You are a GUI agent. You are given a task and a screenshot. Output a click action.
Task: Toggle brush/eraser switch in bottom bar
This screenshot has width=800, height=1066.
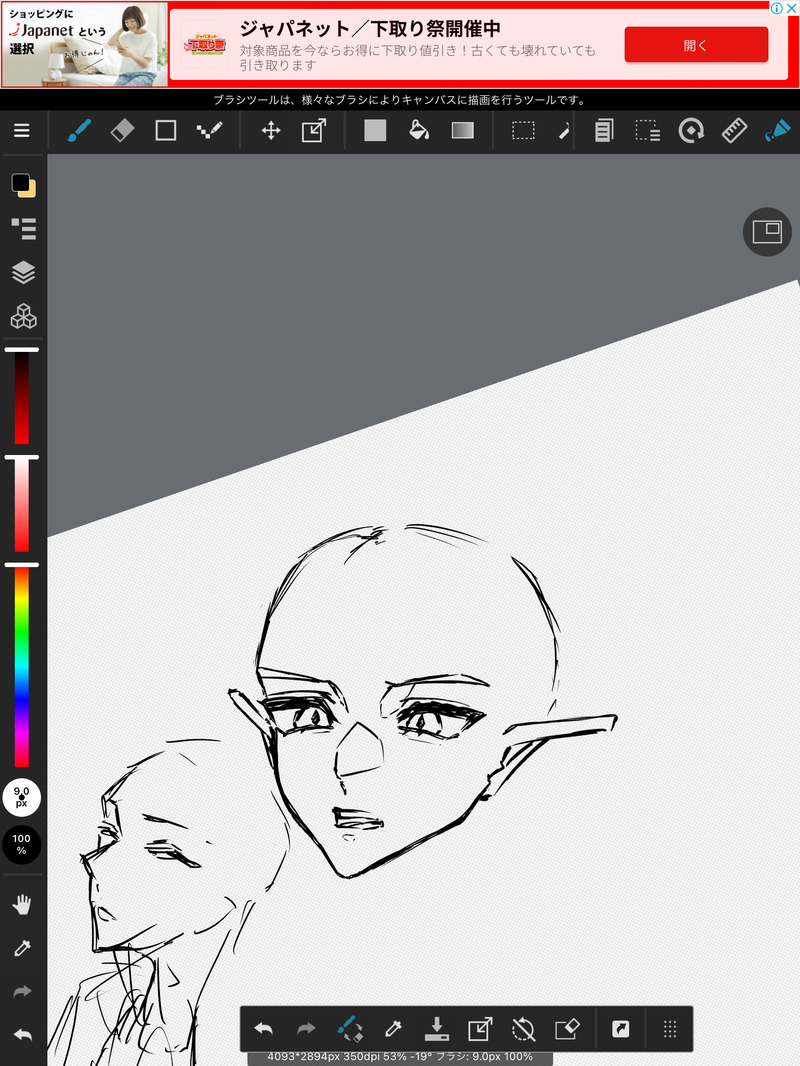coord(350,1029)
